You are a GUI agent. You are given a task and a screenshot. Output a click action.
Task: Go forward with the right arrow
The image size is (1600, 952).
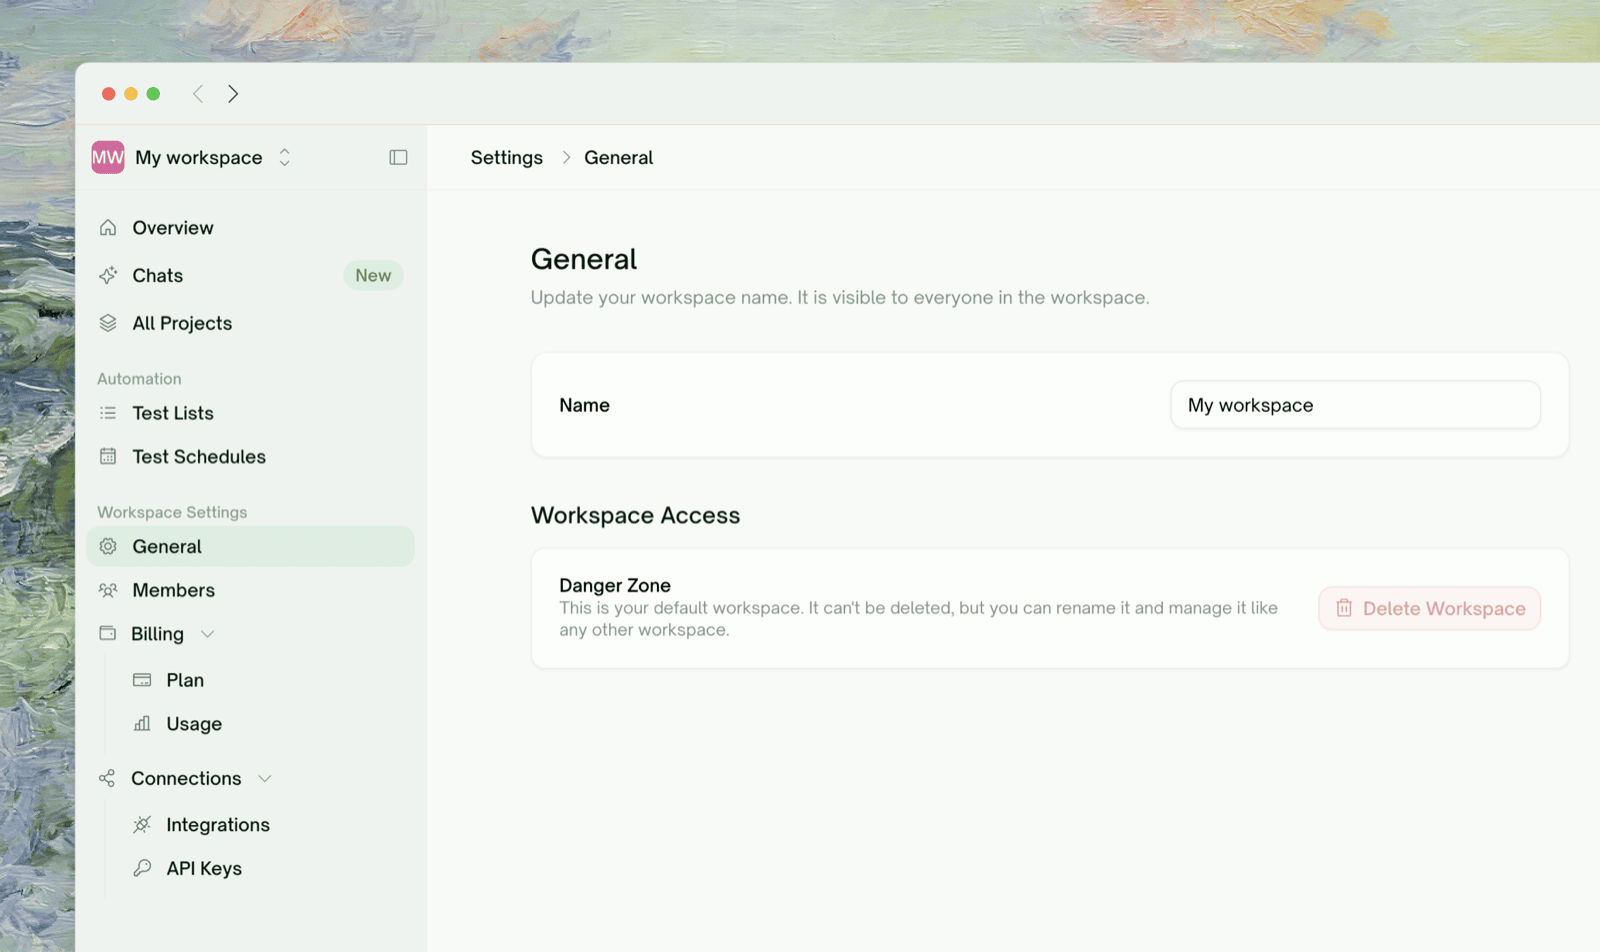click(233, 94)
